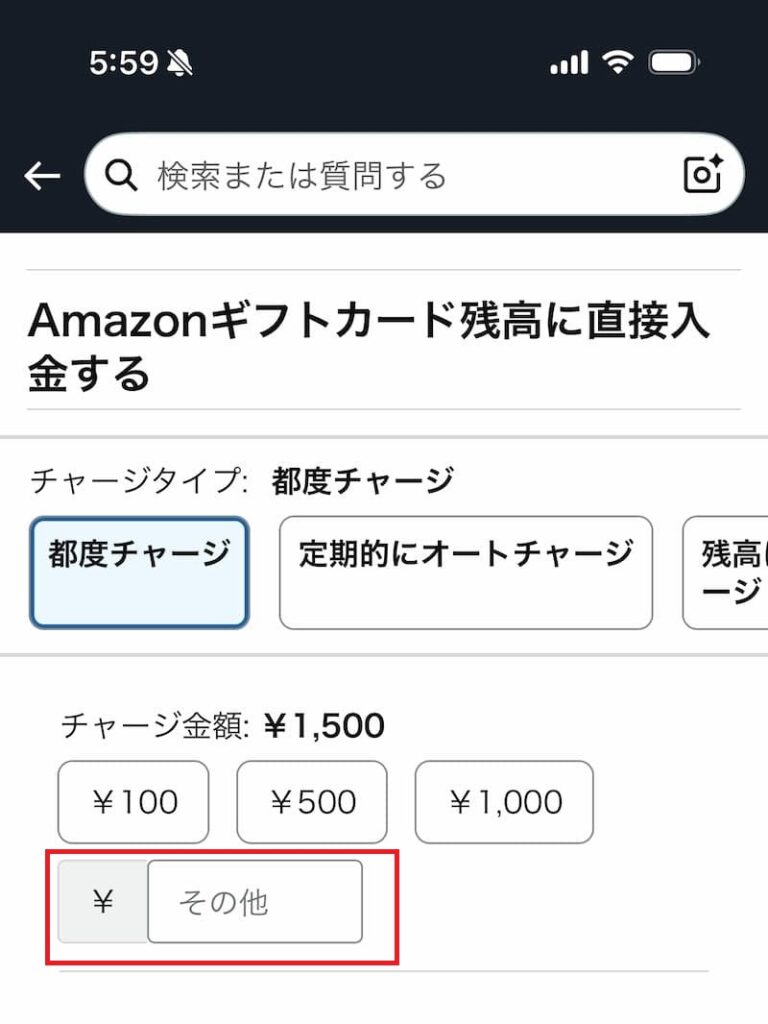Tap the back arrow in the header
This screenshot has width=768, height=1024.
point(42,177)
